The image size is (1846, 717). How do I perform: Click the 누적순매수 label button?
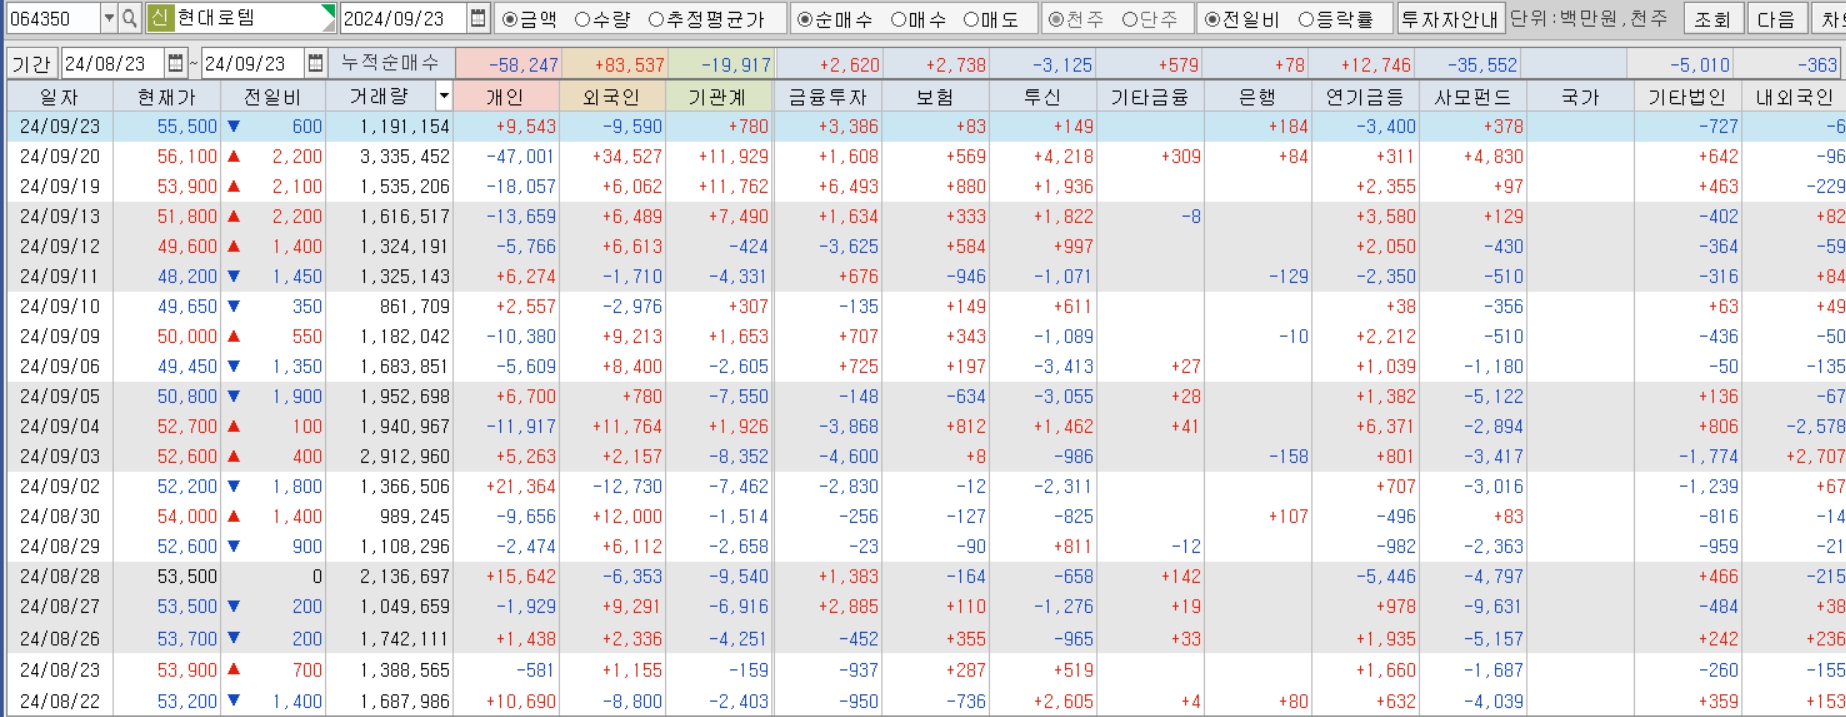pos(390,64)
